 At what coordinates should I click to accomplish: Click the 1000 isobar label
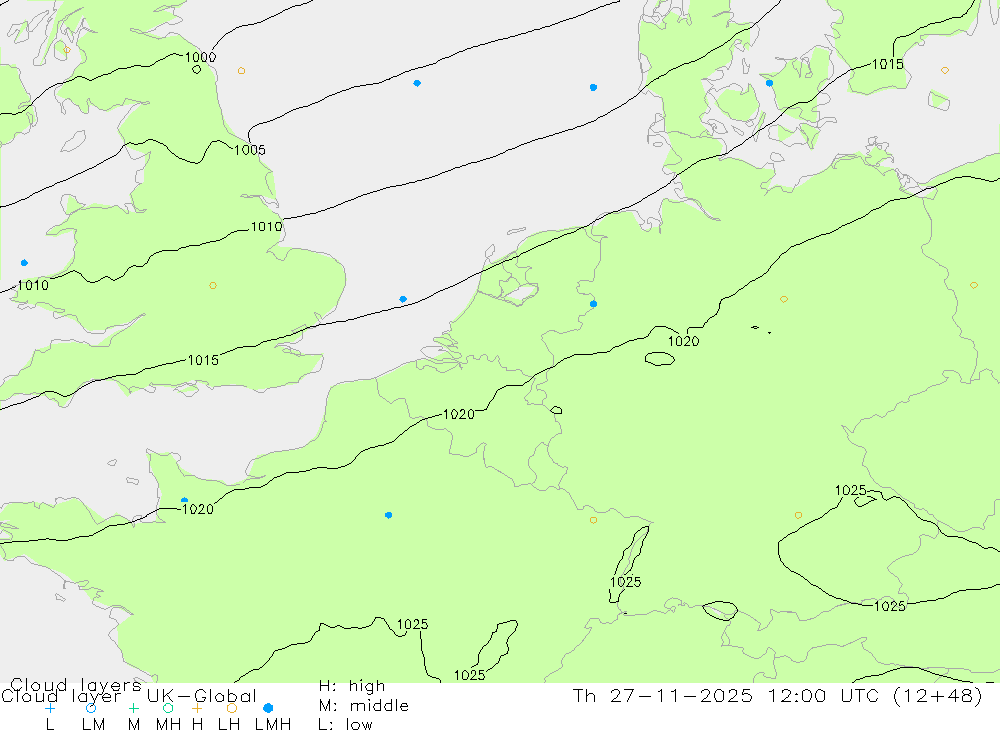point(200,57)
